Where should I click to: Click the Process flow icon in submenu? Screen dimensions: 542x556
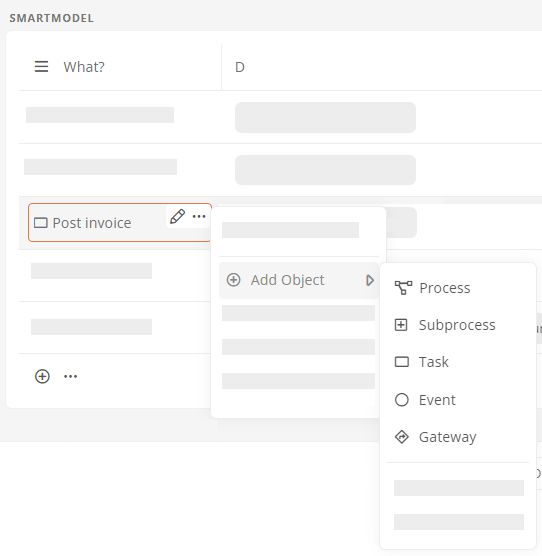(x=403, y=288)
